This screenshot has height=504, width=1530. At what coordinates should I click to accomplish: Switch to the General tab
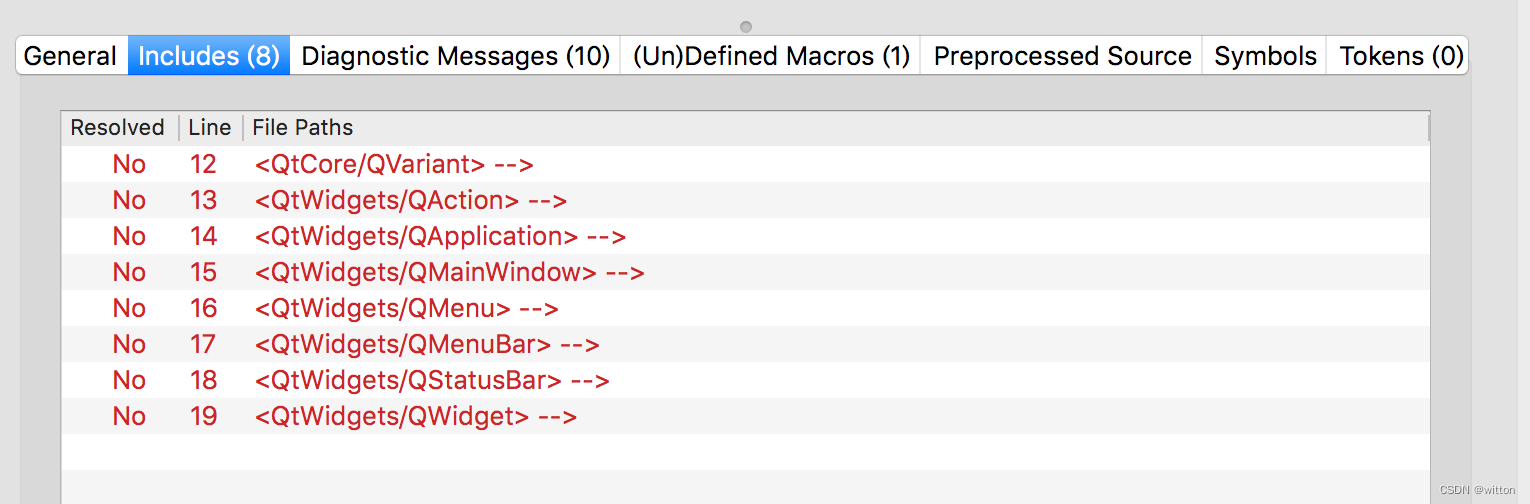pos(70,56)
